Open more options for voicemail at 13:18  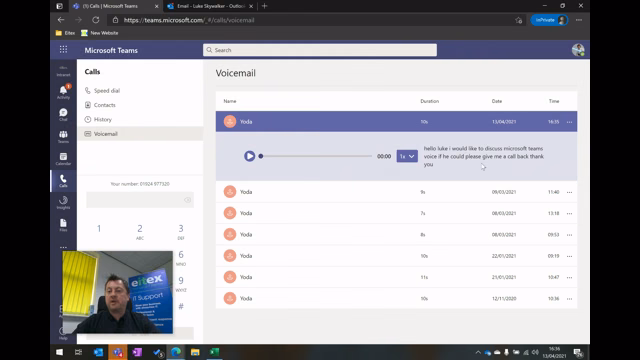coord(569,213)
